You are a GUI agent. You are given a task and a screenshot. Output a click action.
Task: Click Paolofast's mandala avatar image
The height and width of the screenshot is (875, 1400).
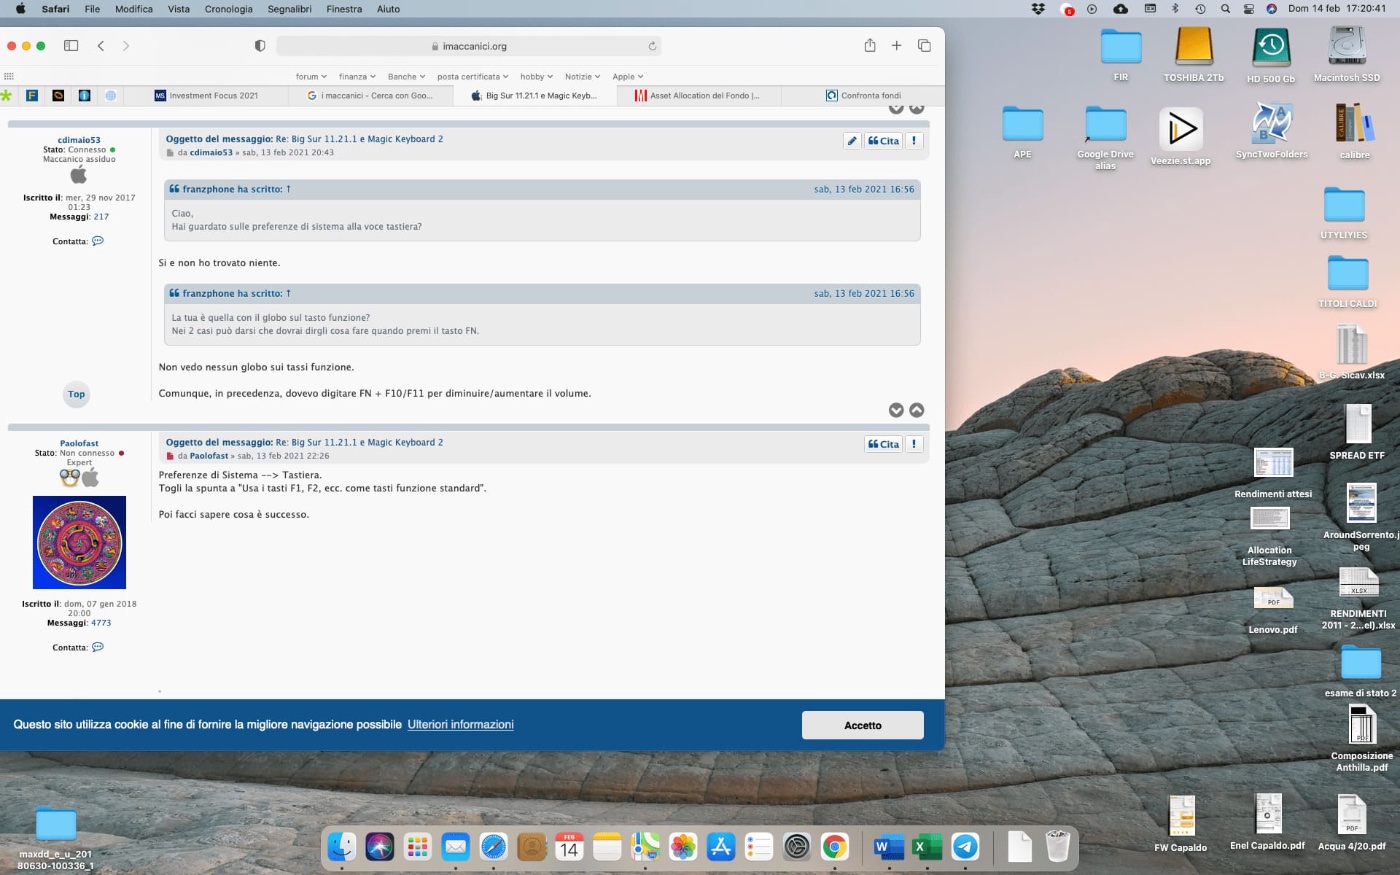click(x=79, y=542)
